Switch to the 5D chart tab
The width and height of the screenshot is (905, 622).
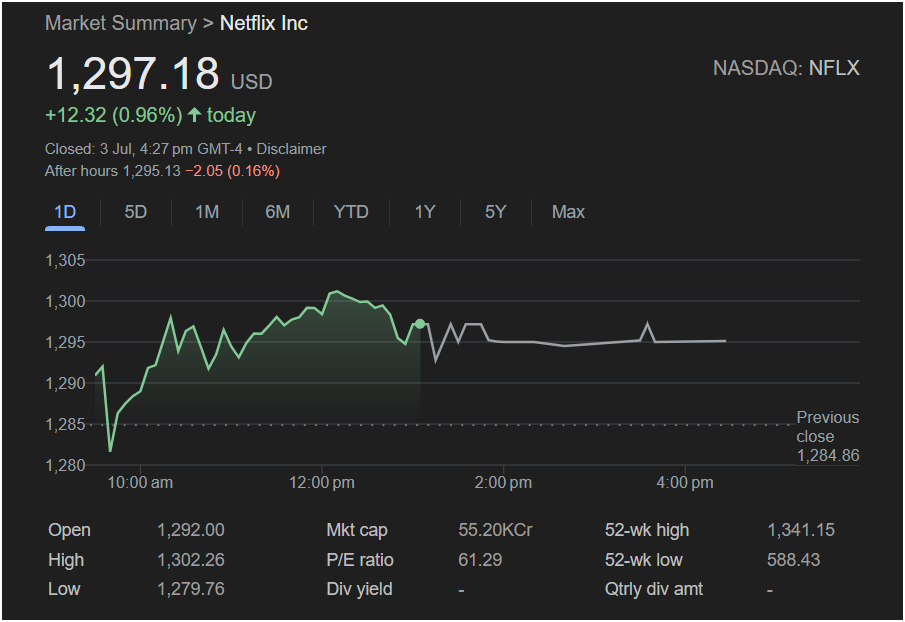coord(136,212)
